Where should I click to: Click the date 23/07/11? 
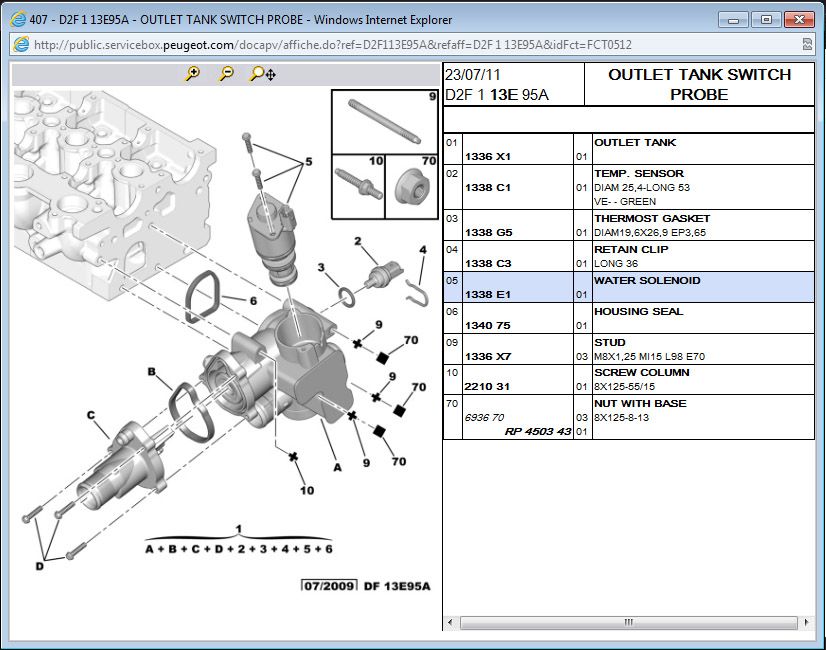tap(473, 75)
